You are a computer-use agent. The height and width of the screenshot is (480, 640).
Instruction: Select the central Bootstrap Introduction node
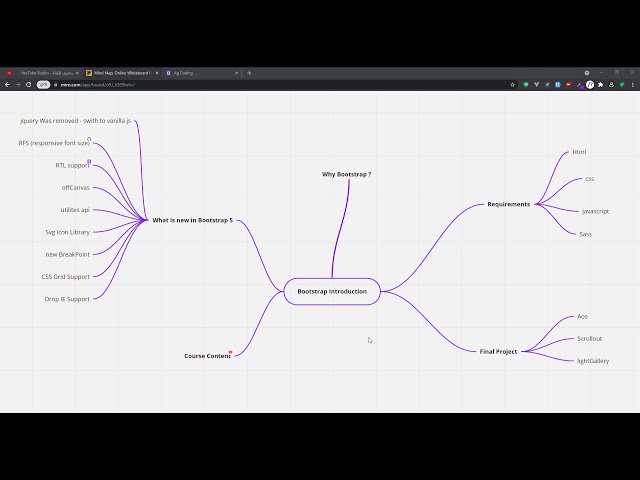click(332, 291)
